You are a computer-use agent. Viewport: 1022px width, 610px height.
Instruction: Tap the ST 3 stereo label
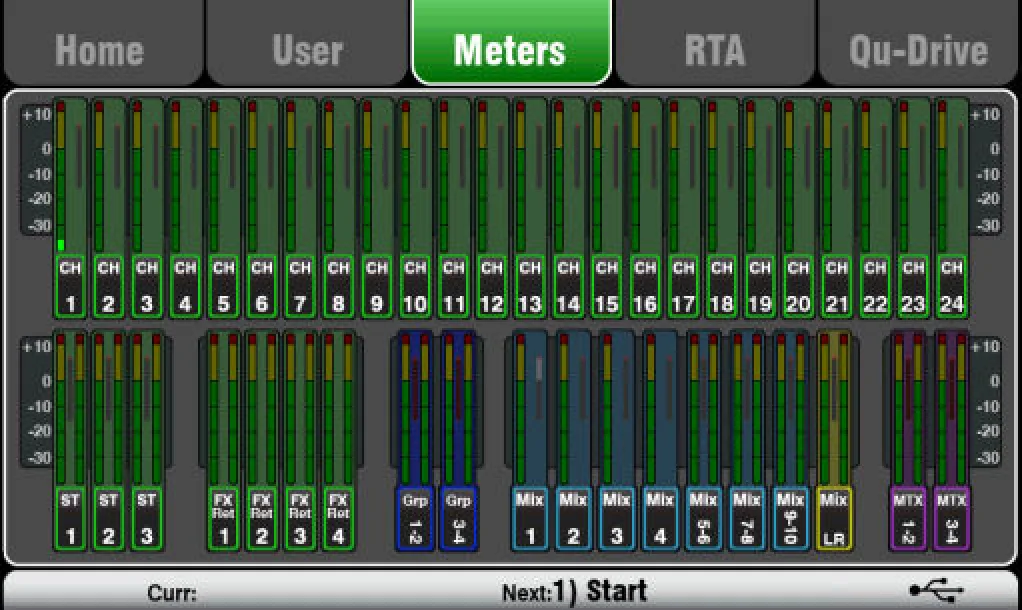point(147,519)
